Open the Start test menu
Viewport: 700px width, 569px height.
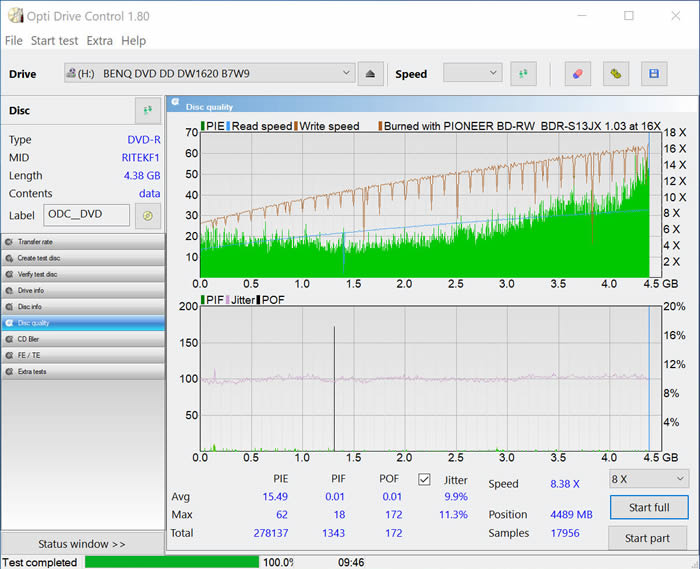click(x=54, y=41)
